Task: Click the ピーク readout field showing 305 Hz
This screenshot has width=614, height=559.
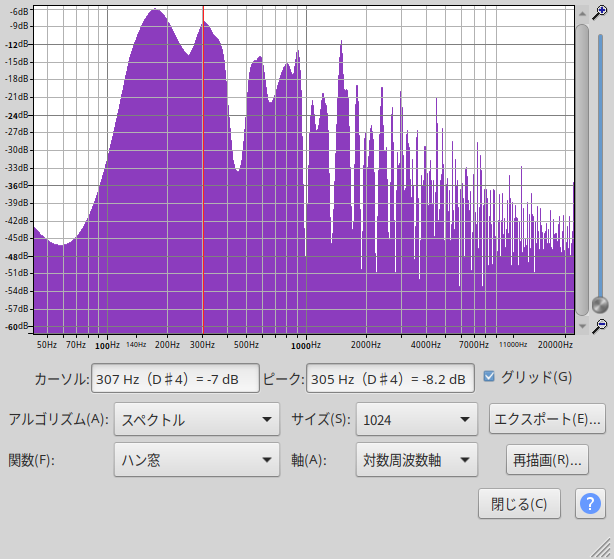Action: click(389, 379)
